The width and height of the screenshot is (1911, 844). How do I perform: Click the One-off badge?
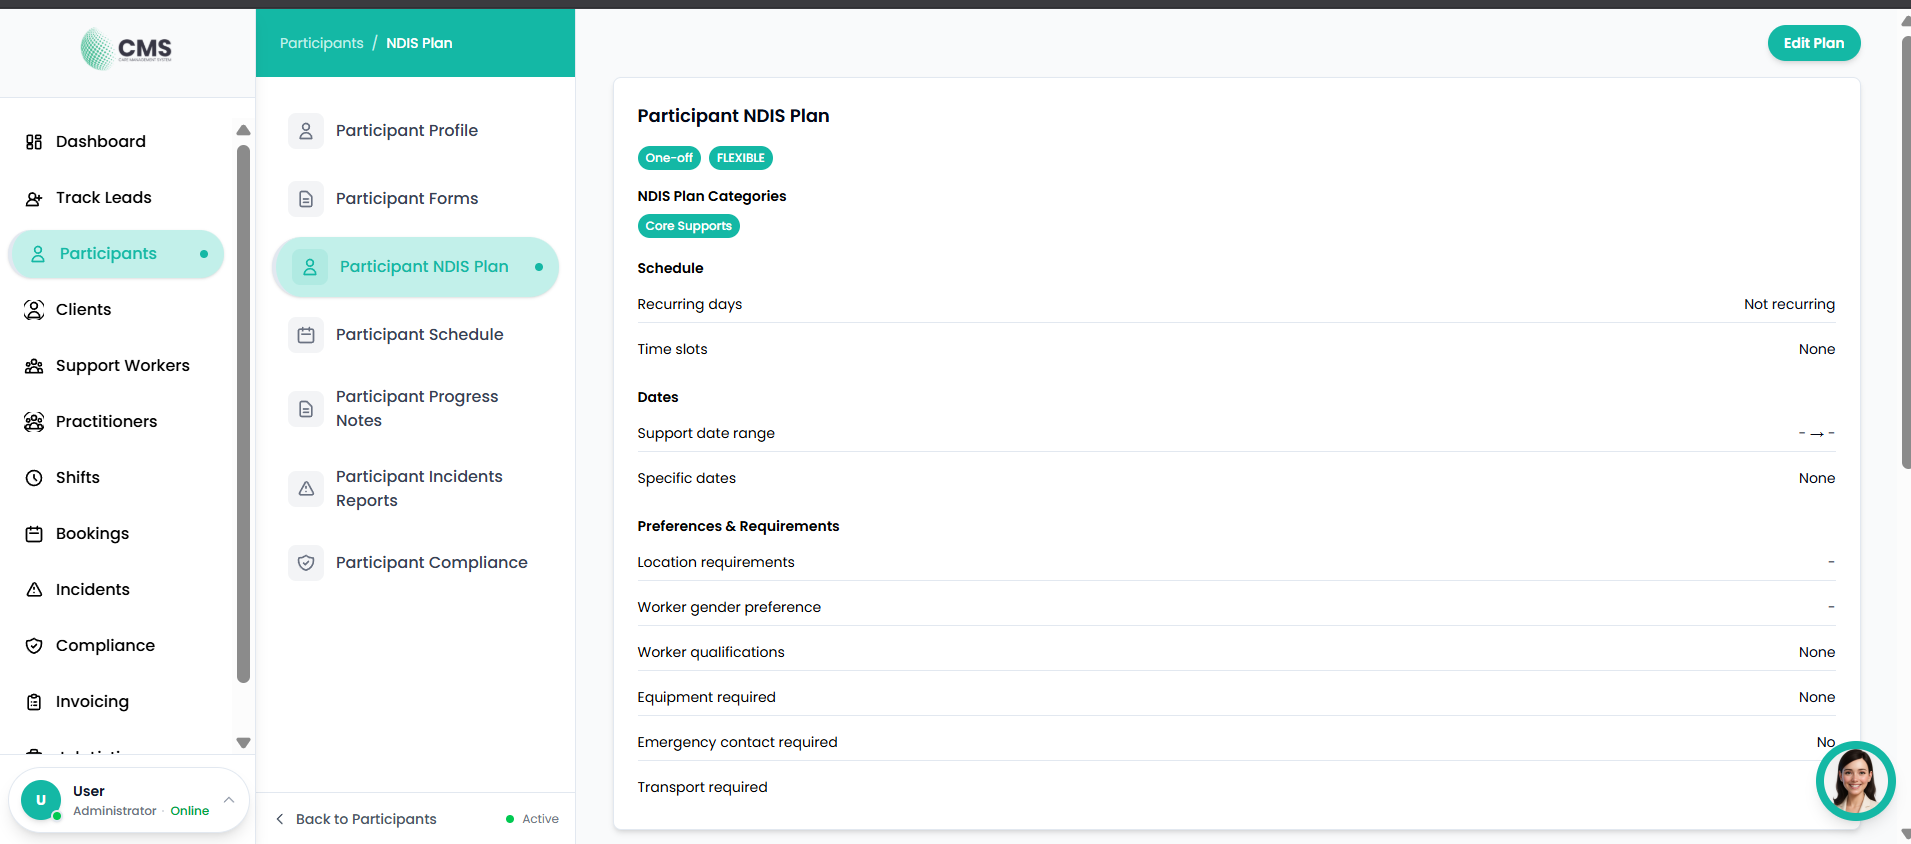coord(669,158)
